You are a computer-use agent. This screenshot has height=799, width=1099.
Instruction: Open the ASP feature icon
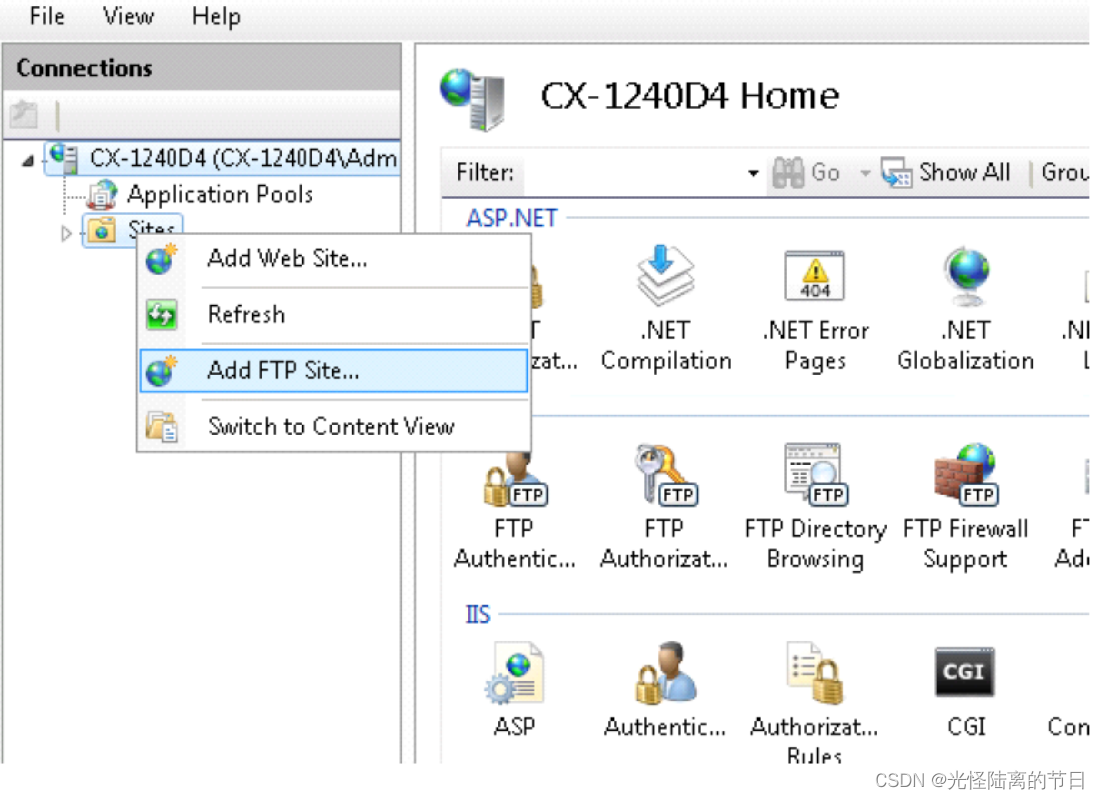point(514,673)
